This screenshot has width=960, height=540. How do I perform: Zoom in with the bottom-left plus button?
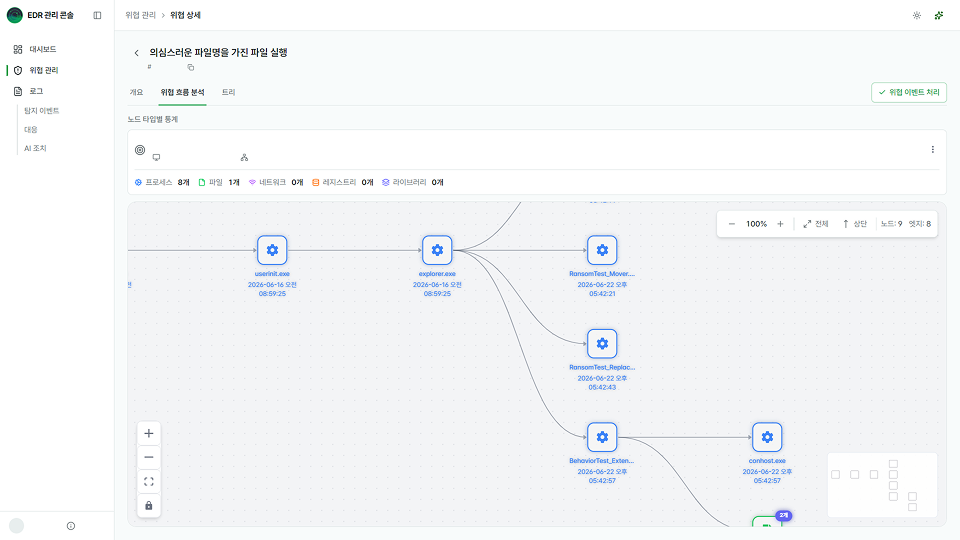[149, 433]
